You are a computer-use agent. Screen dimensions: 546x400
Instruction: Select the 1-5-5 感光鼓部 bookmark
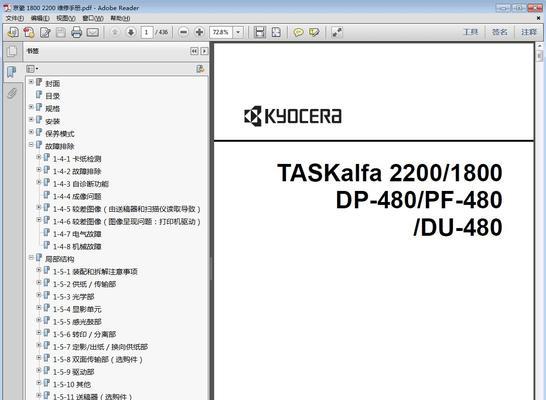[77, 322]
